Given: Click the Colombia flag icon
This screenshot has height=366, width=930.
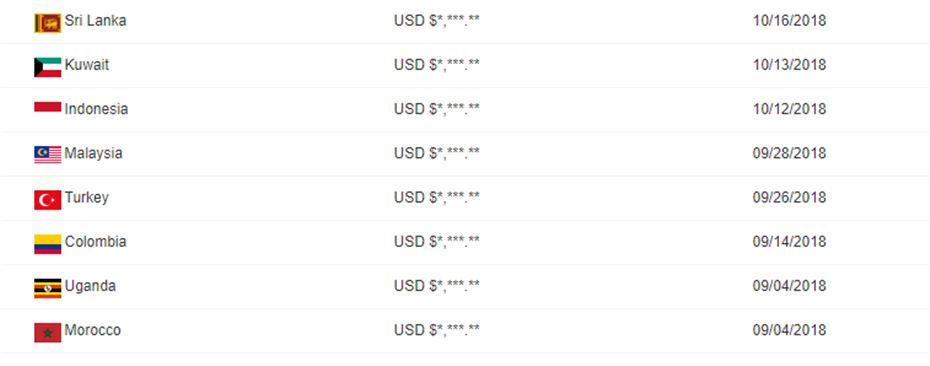Looking at the screenshot, I should (x=47, y=244).
